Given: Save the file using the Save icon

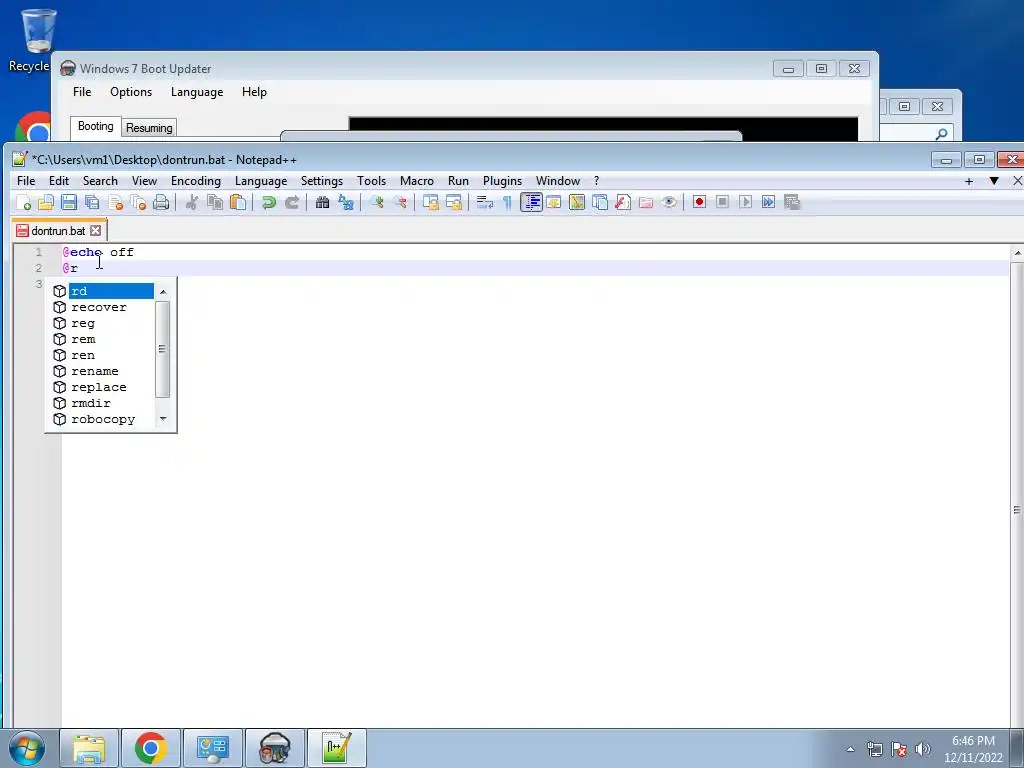Looking at the screenshot, I should [x=69, y=202].
